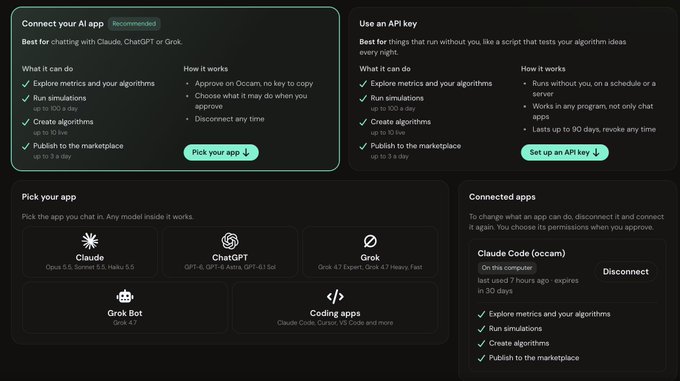Click 'Explore metrics and your algorithms' in Connect your AI app card

point(94,83)
